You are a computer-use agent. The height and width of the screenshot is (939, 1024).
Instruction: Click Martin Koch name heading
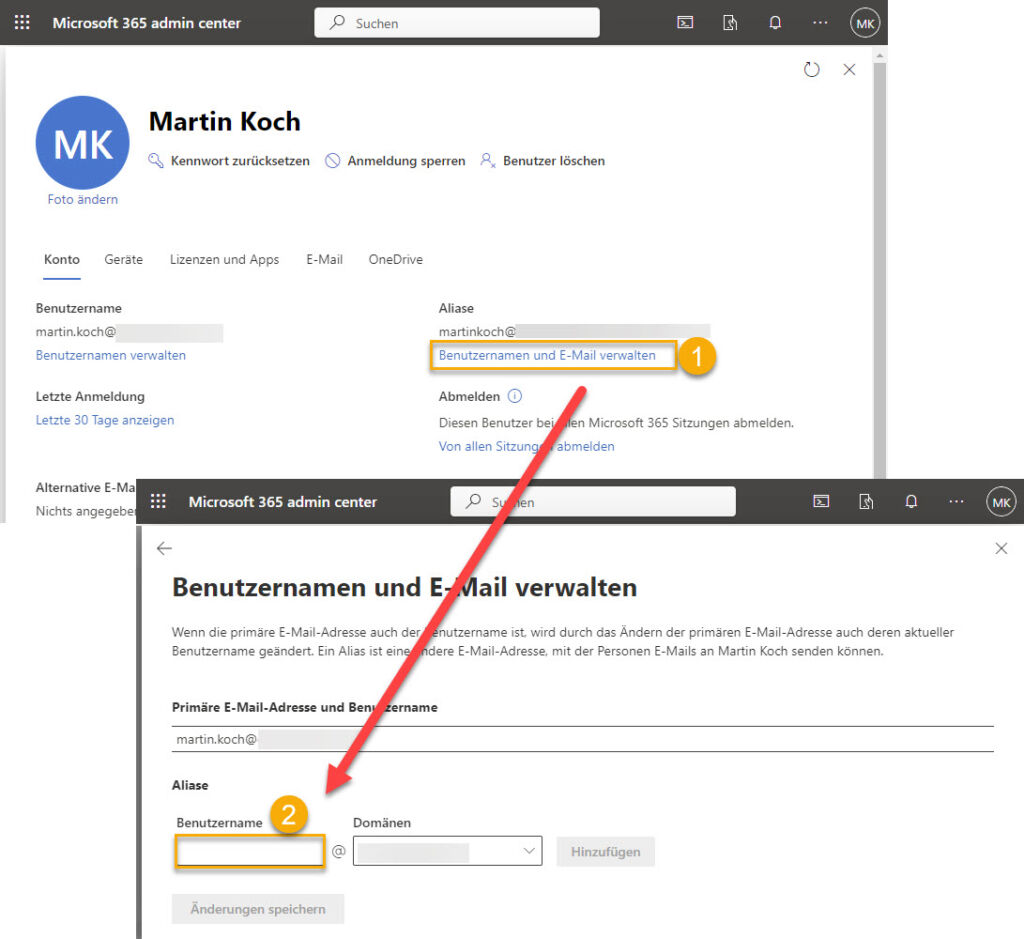(225, 121)
